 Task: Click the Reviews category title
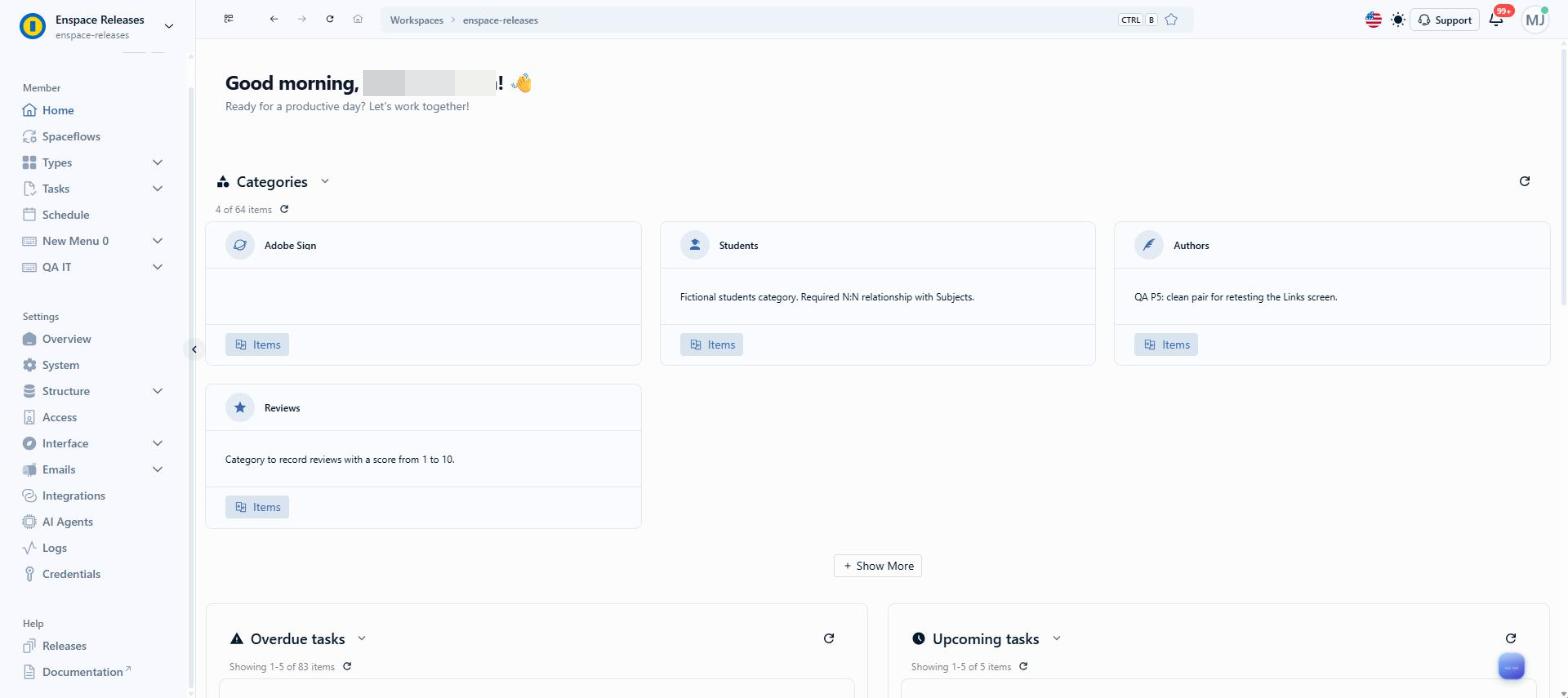click(x=282, y=408)
